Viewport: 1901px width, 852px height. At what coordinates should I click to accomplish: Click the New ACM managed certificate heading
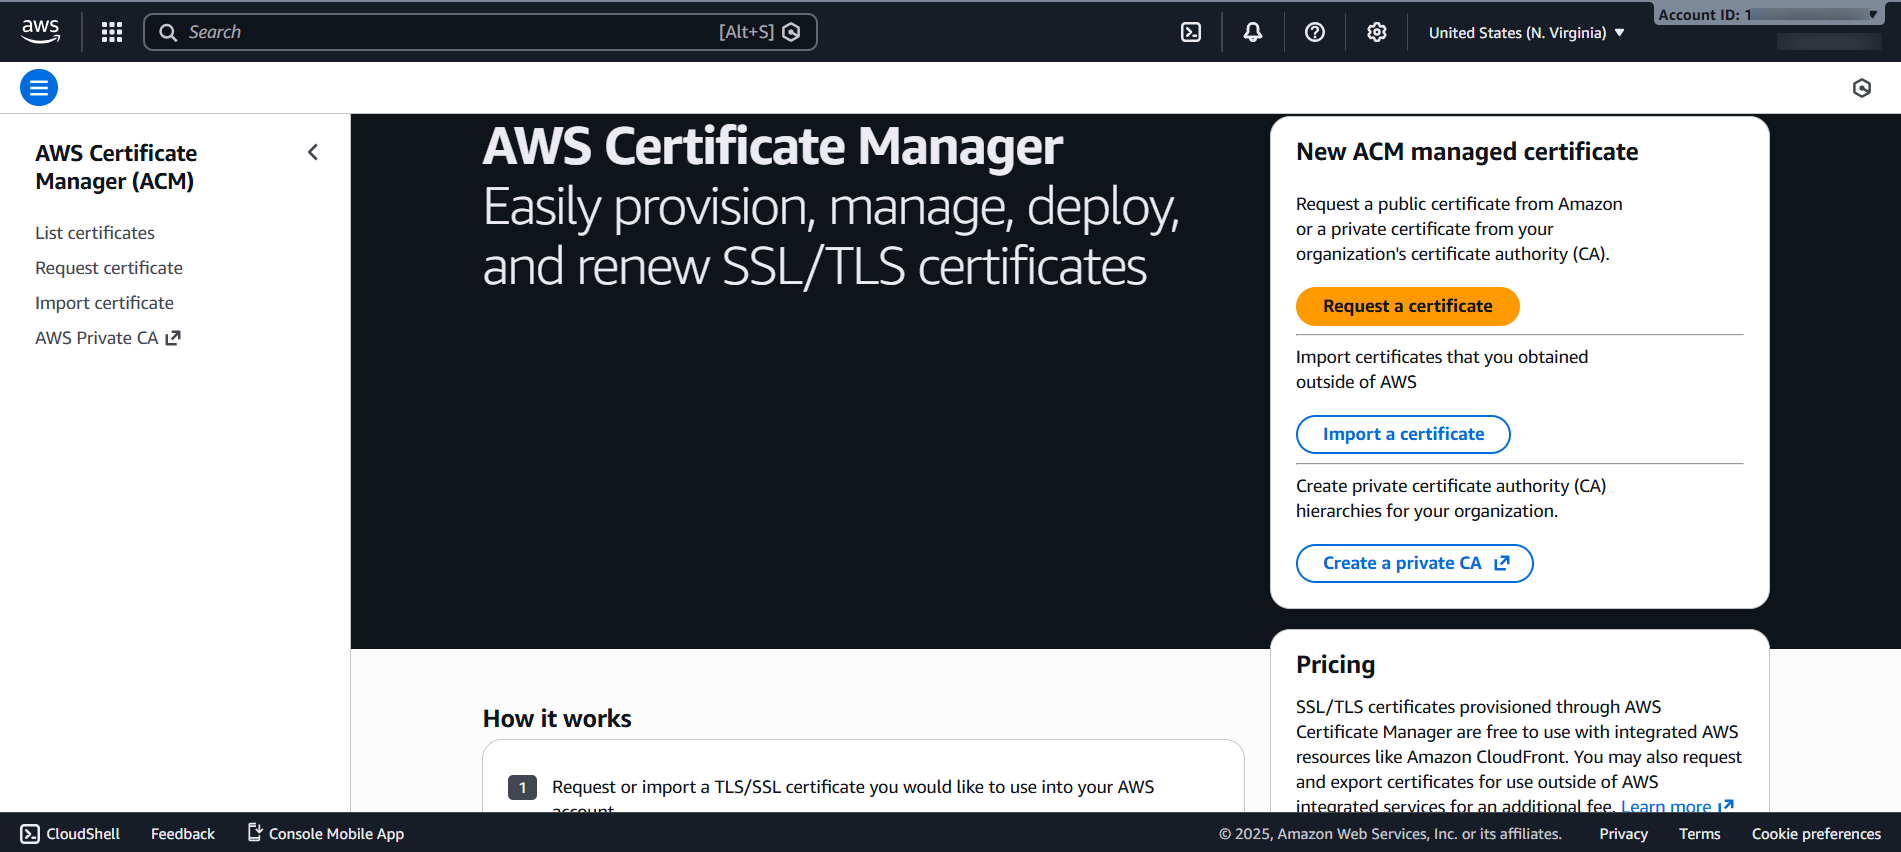pos(1467,151)
